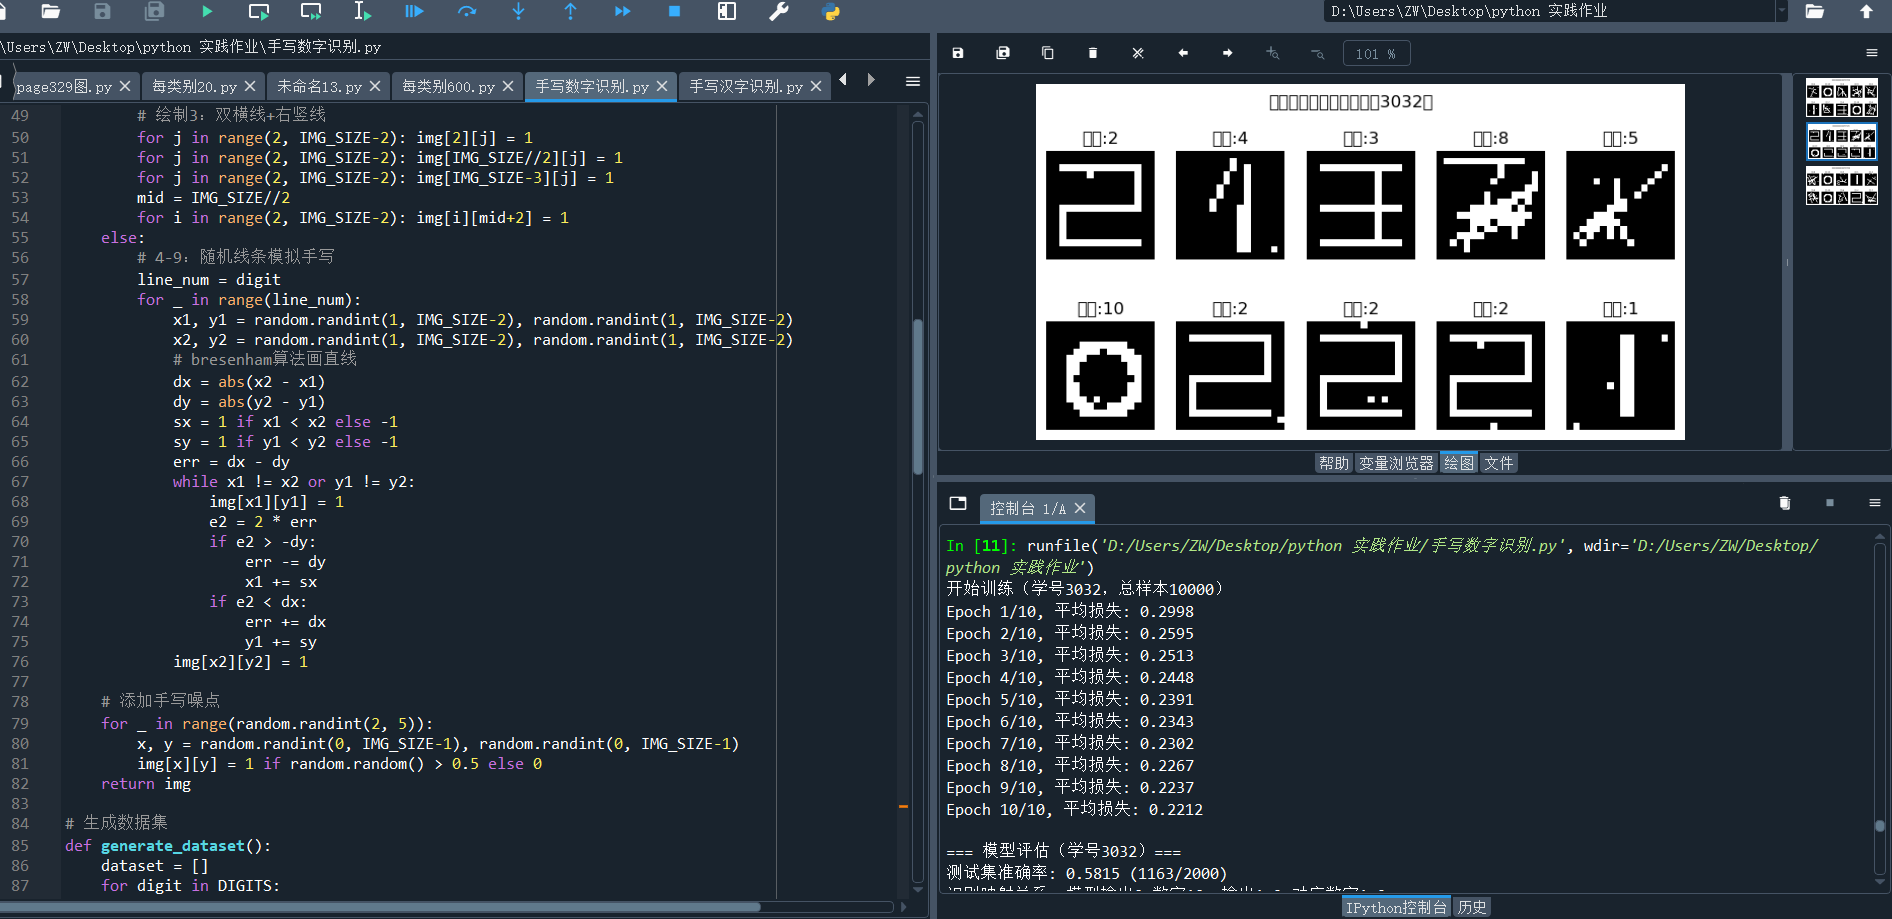
Task: Open the console tab browser icon
Action: (x=958, y=503)
